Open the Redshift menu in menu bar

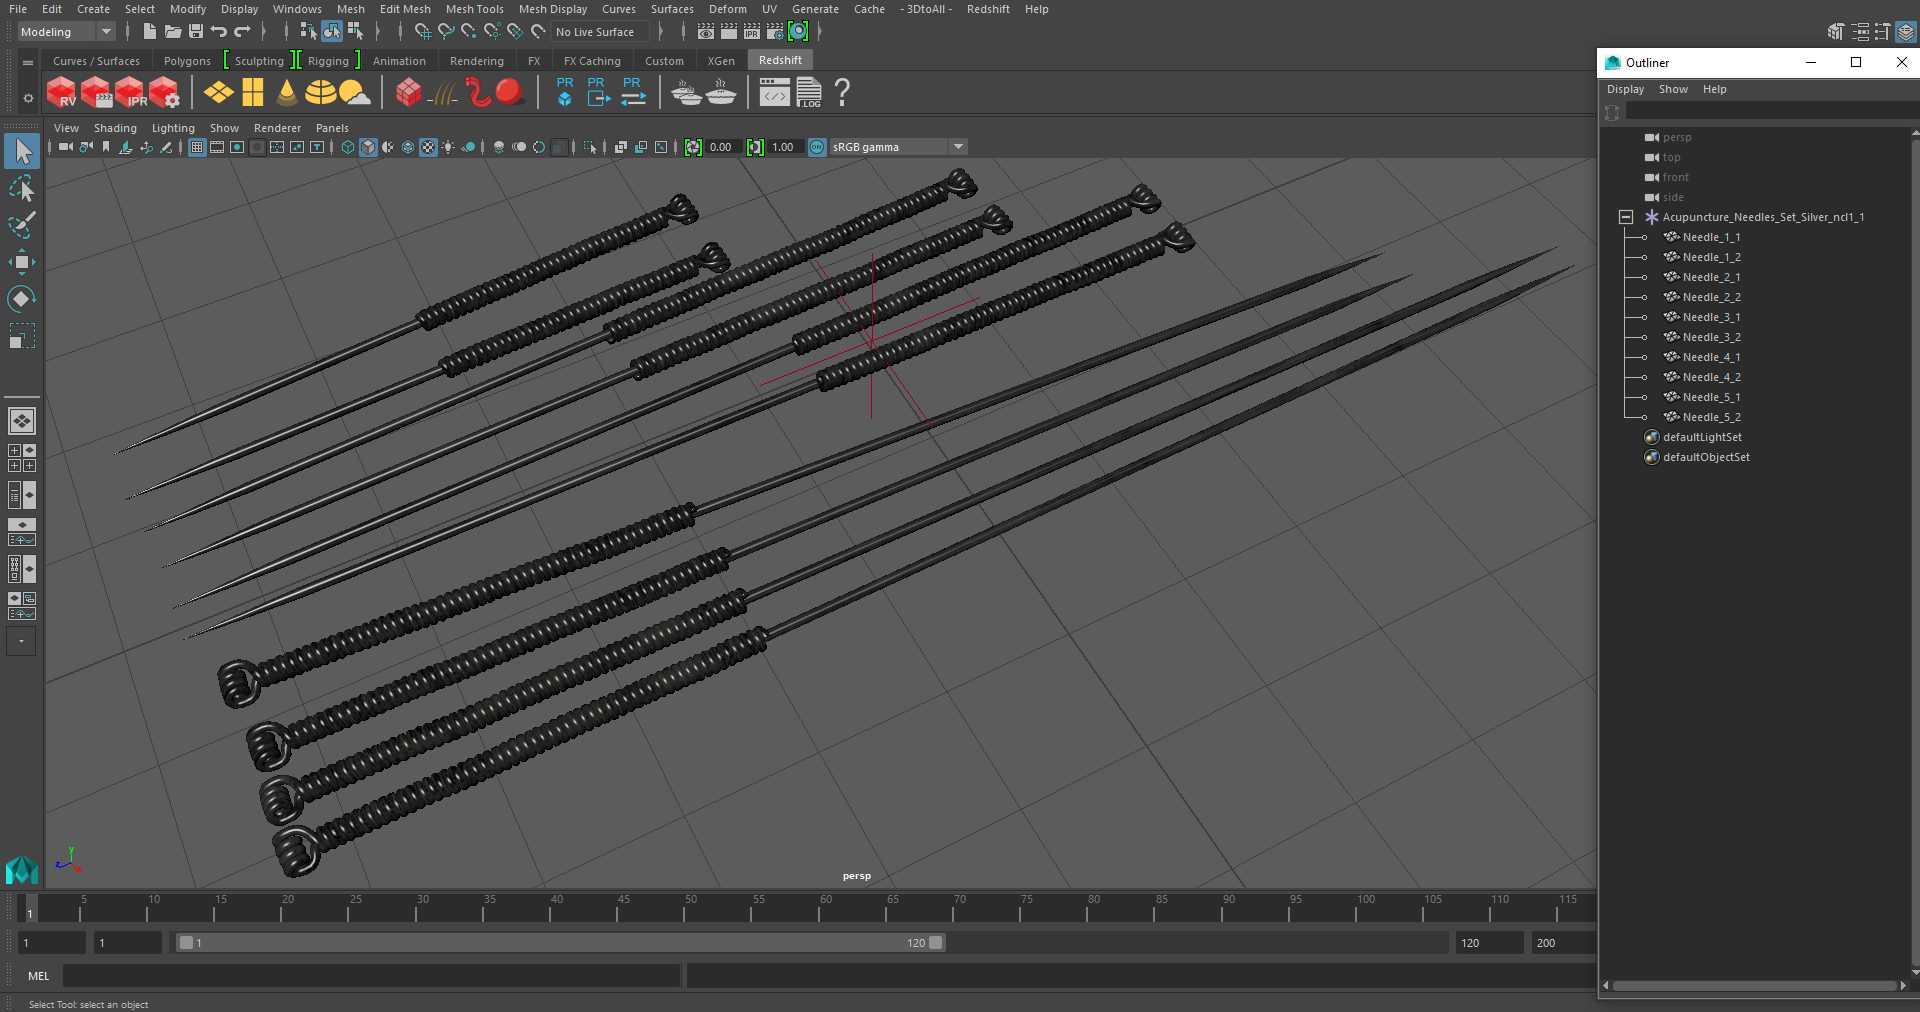[x=988, y=9]
